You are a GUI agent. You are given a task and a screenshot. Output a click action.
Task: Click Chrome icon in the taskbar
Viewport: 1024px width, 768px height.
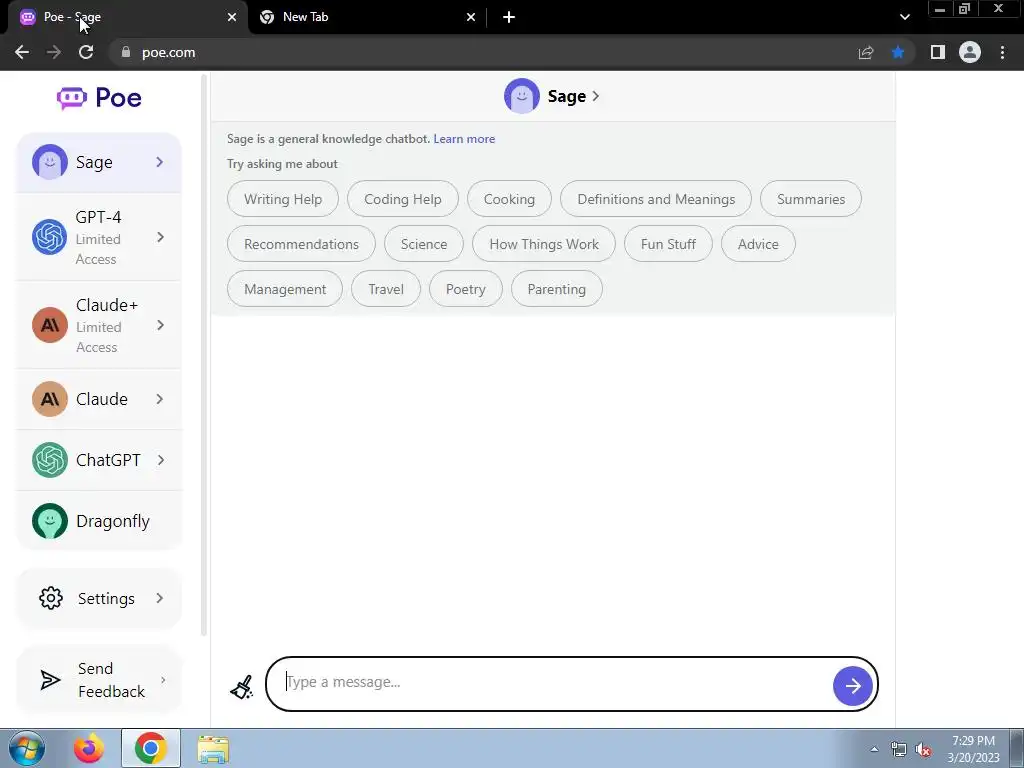point(151,748)
